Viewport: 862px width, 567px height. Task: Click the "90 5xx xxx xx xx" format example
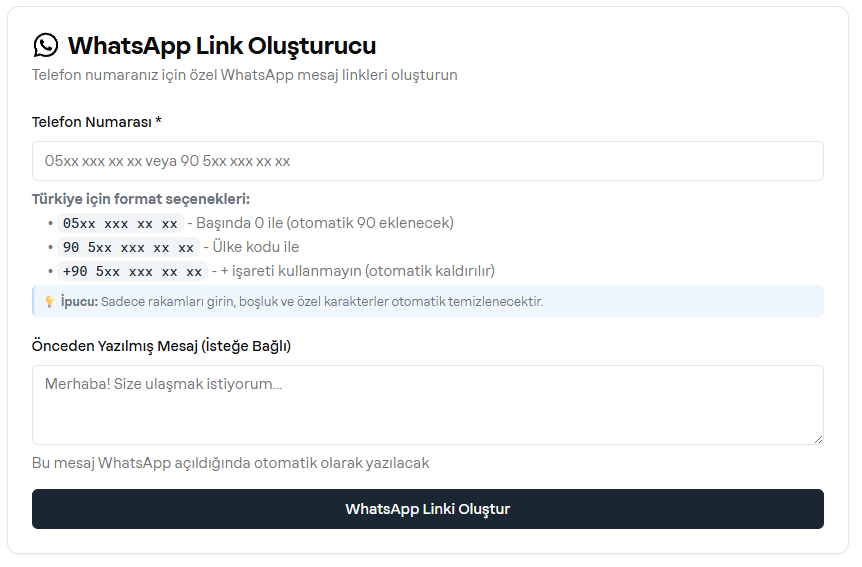(128, 247)
